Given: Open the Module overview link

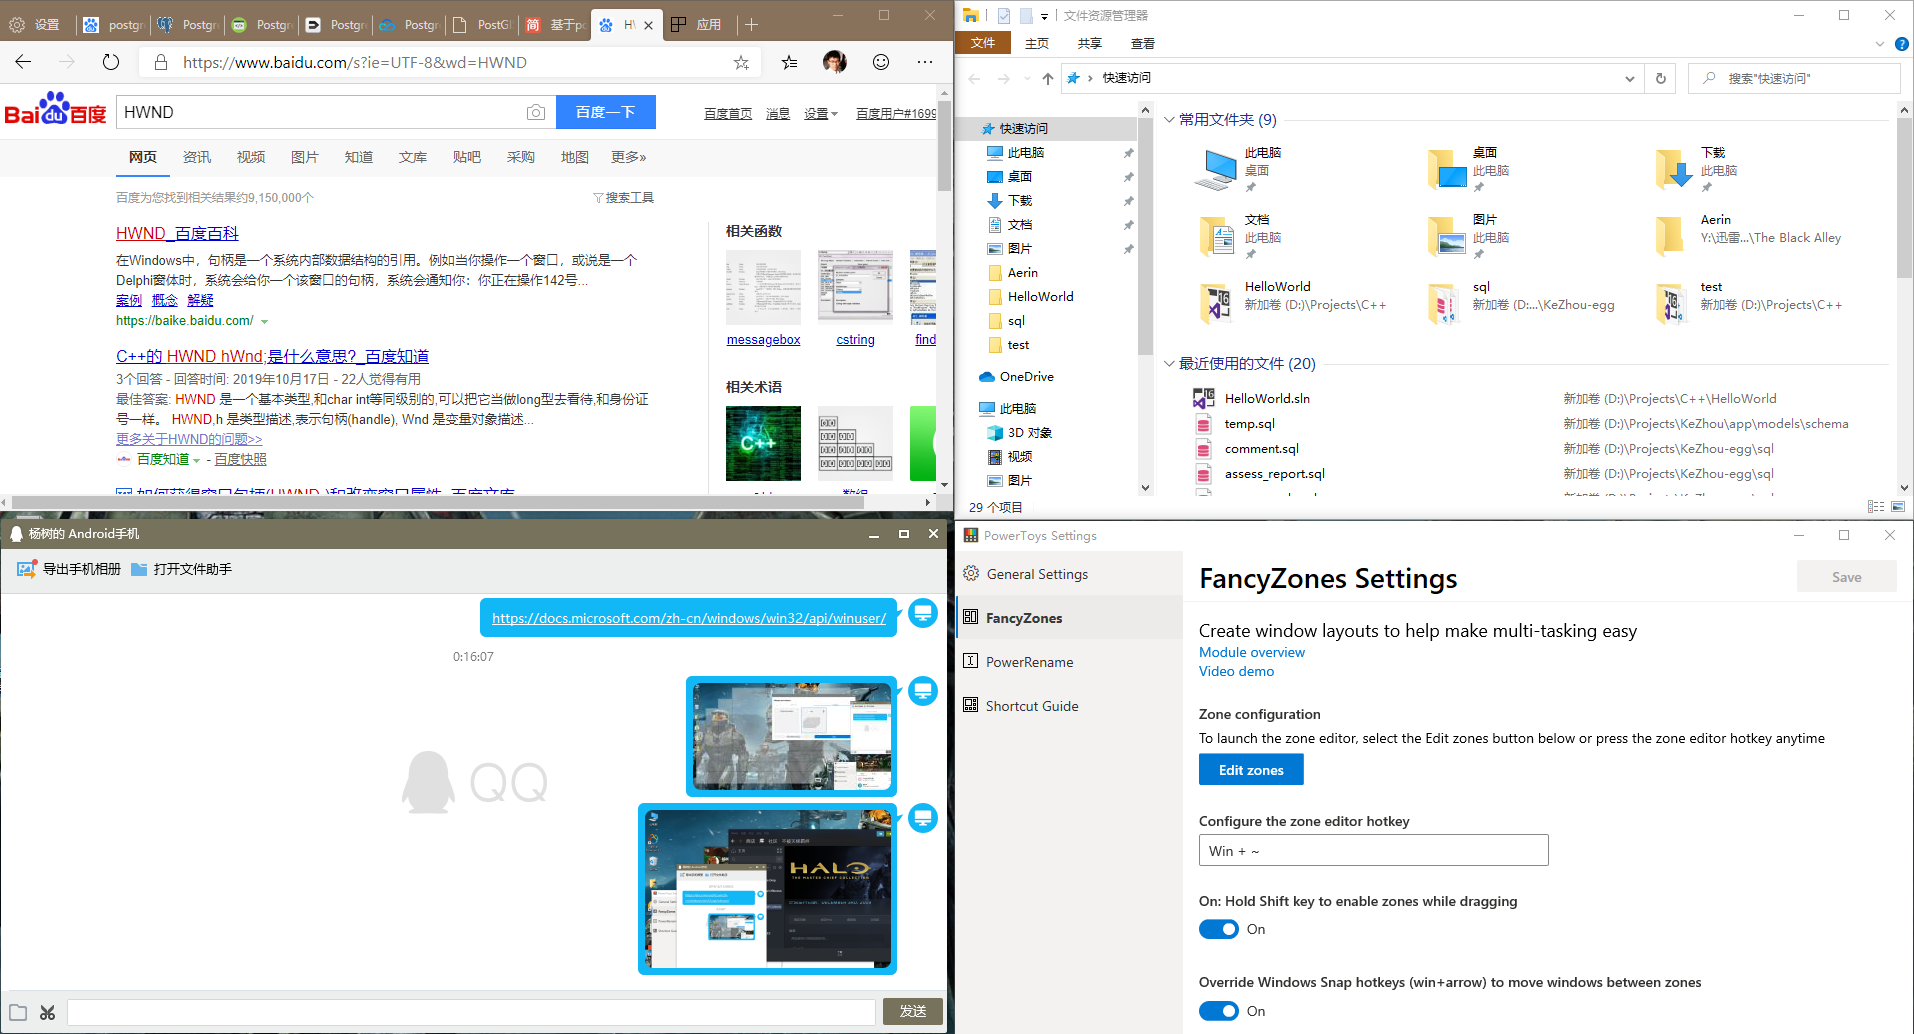Looking at the screenshot, I should click(1251, 652).
